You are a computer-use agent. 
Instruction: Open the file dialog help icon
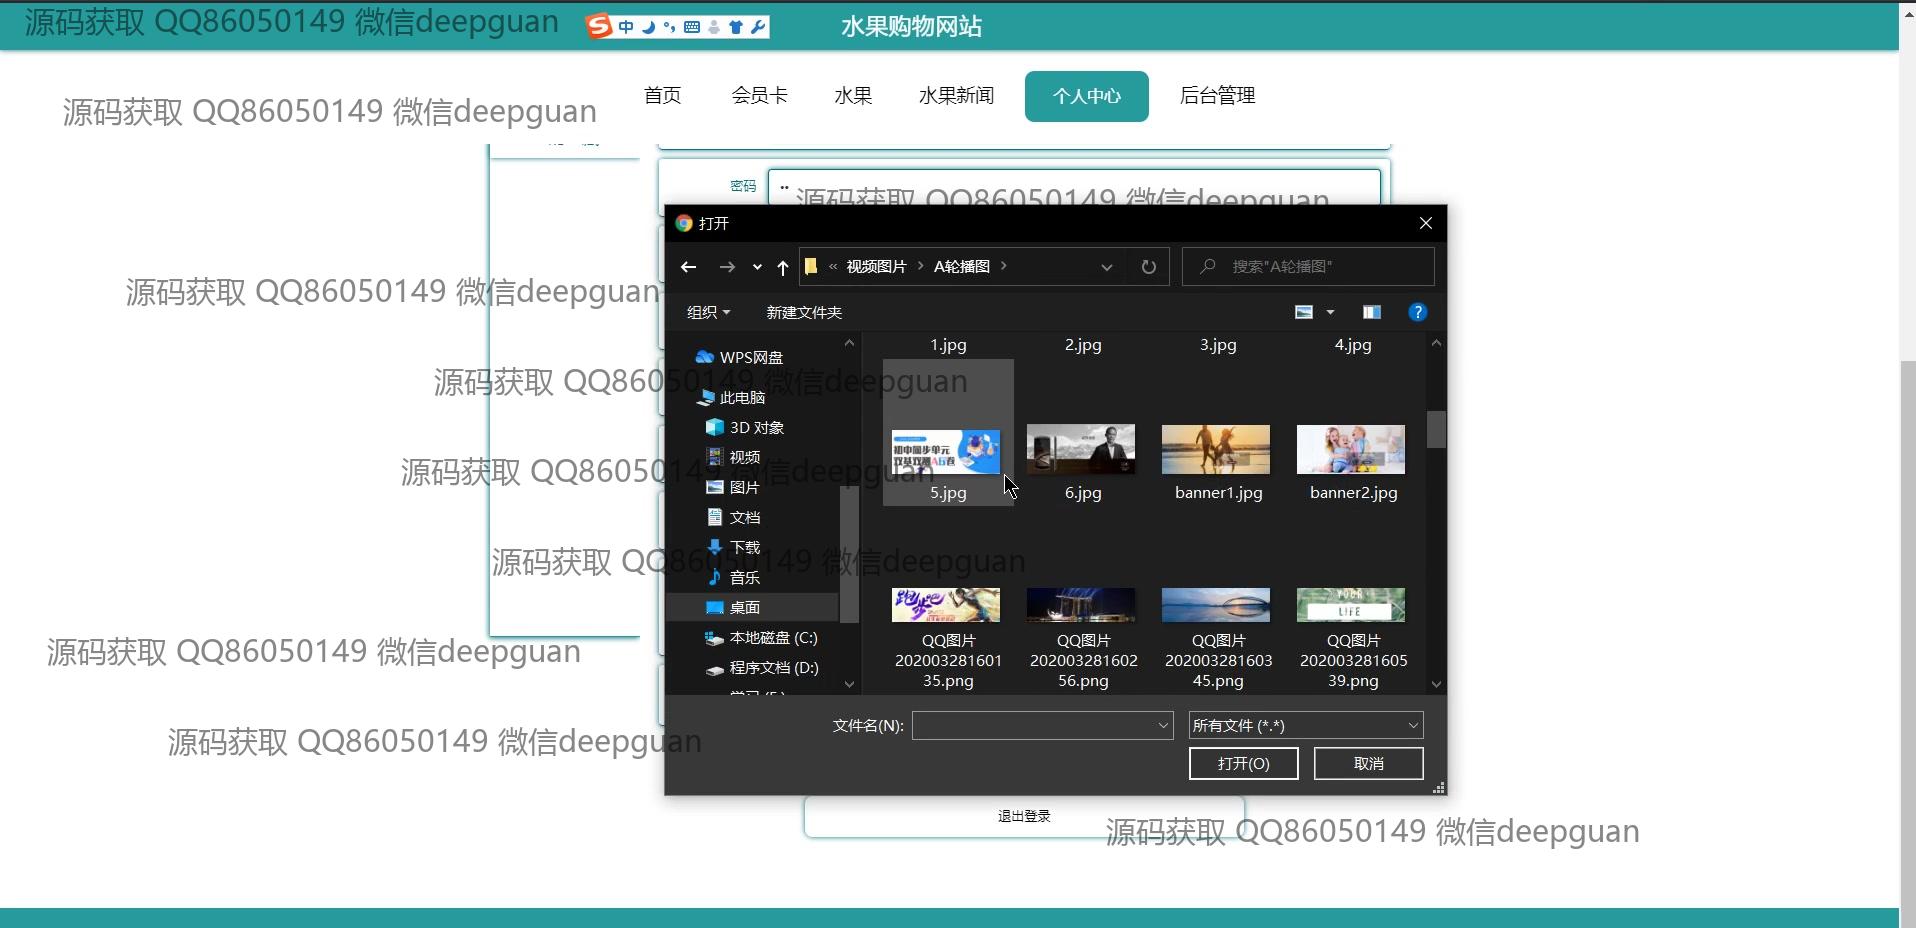(x=1416, y=312)
